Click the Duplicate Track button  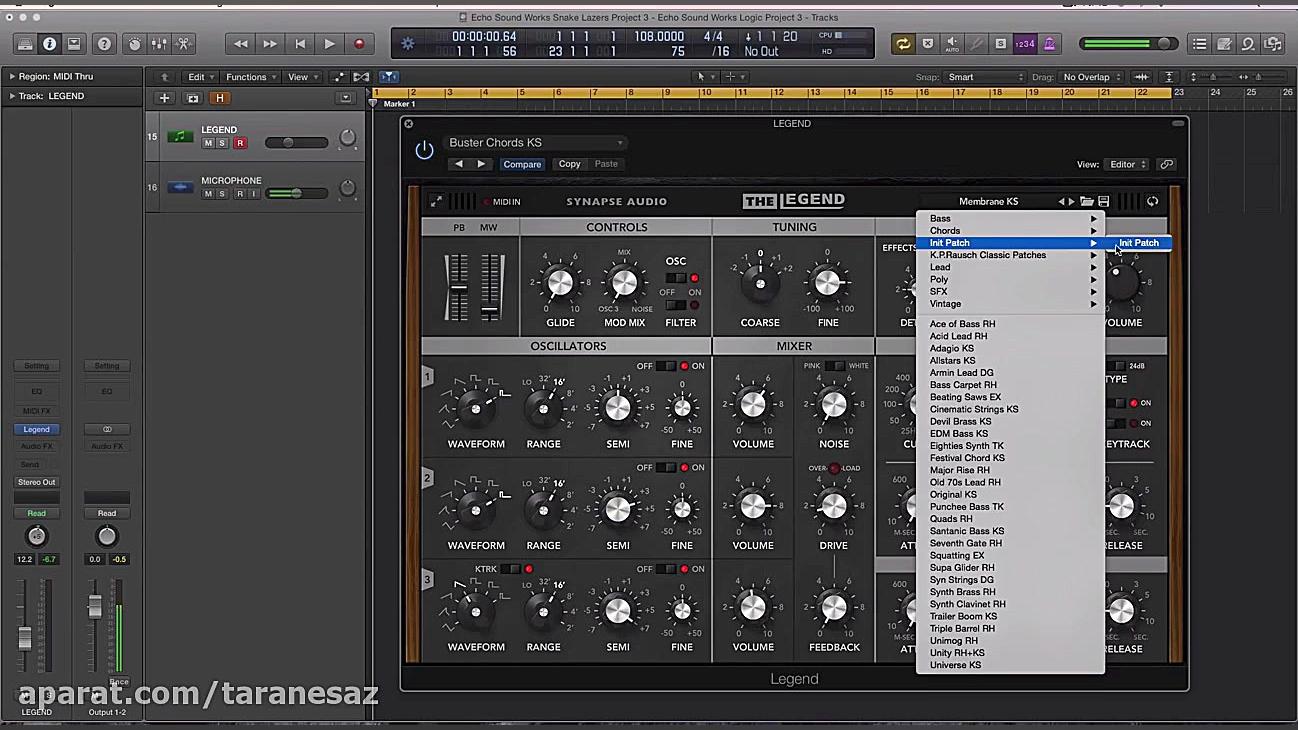pos(193,98)
